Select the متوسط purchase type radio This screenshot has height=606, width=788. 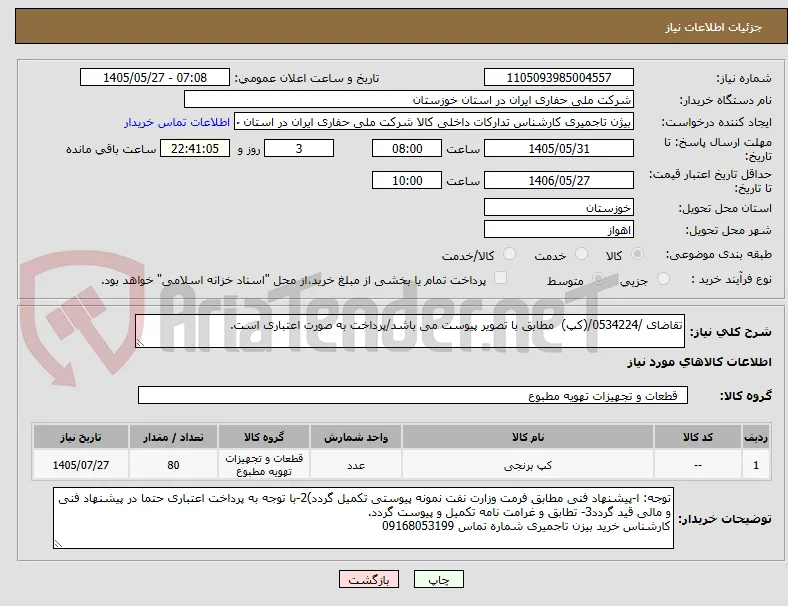[x=598, y=279]
